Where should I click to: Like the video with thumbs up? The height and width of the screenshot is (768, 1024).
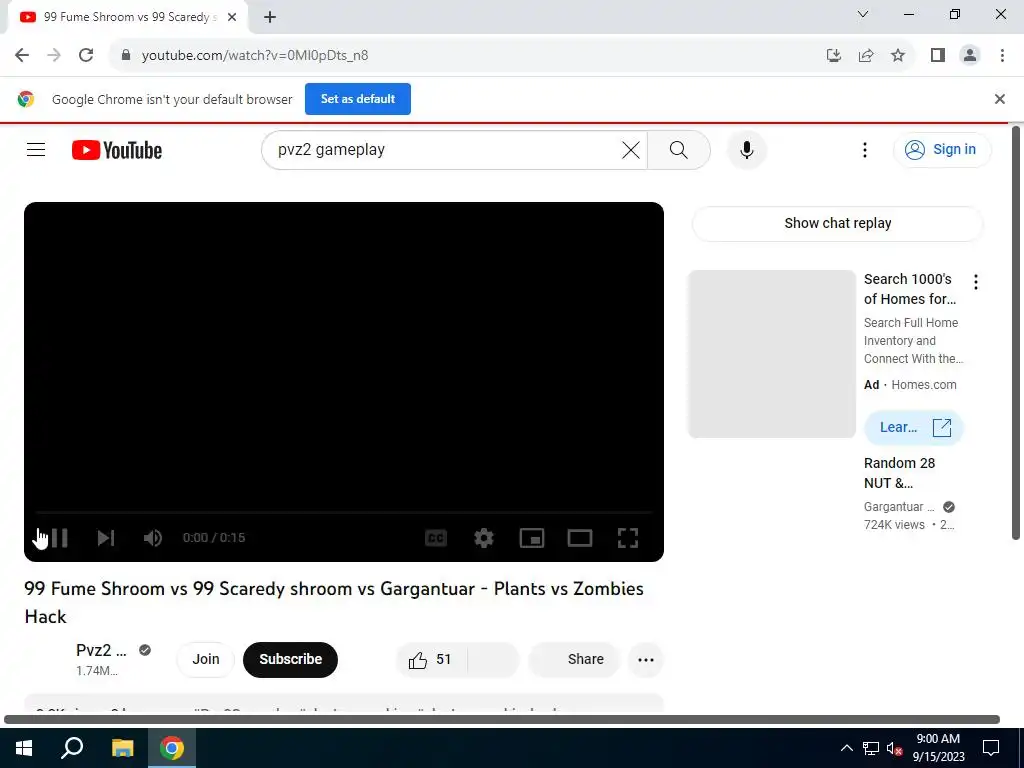(x=430, y=660)
